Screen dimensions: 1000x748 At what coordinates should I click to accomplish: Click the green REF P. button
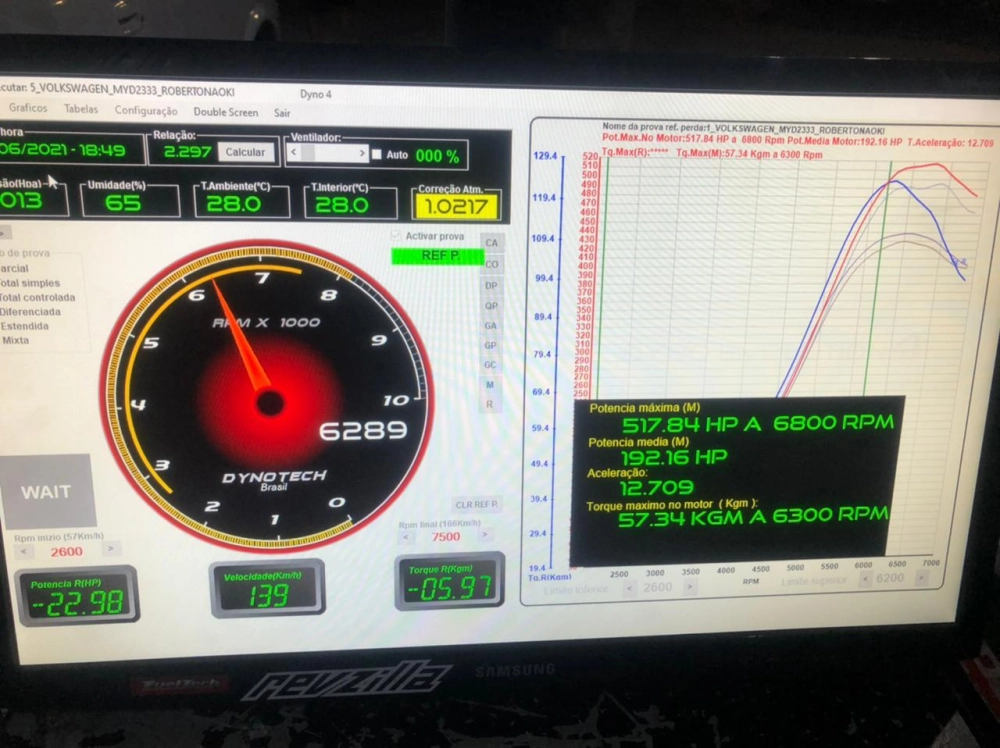pos(438,256)
